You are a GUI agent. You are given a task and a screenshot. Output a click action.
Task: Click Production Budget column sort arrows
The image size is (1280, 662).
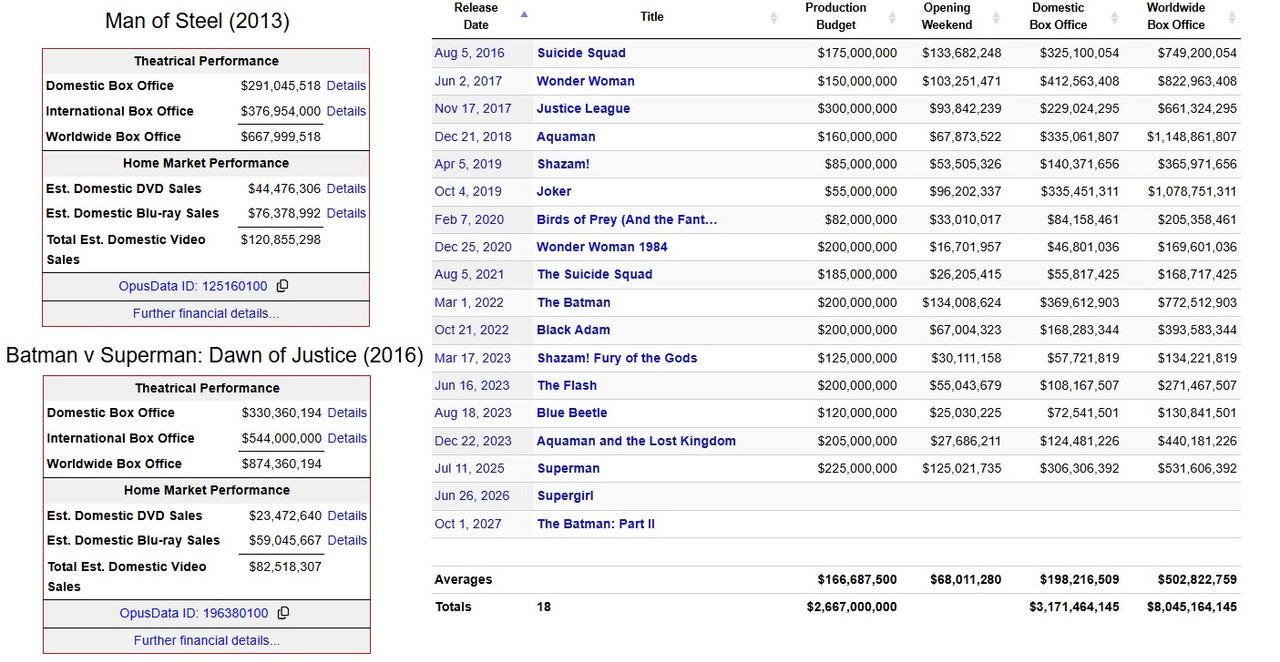pos(891,17)
